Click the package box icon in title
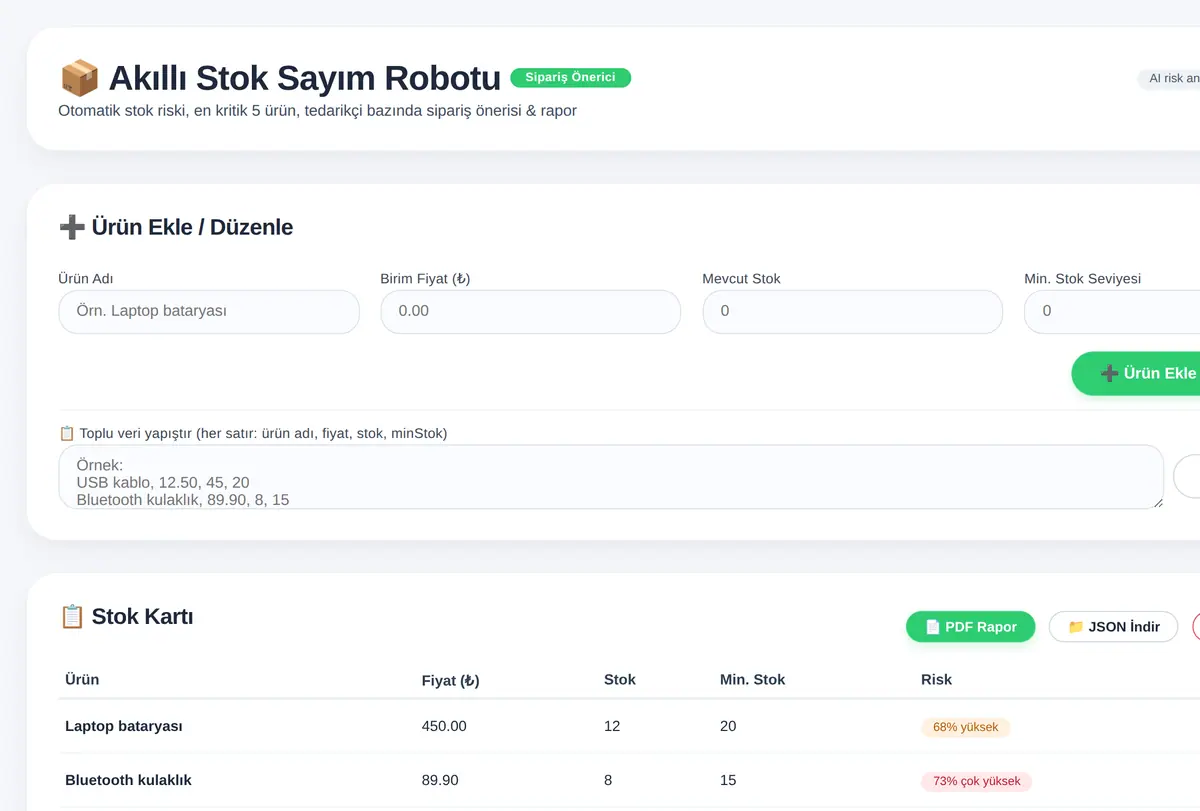This screenshot has height=811, width=1200. click(x=79, y=77)
